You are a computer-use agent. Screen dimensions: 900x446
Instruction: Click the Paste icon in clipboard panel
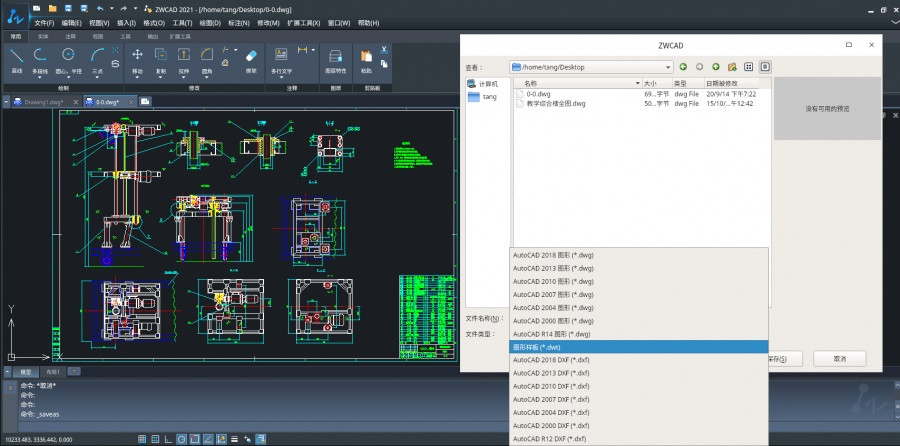[367, 57]
